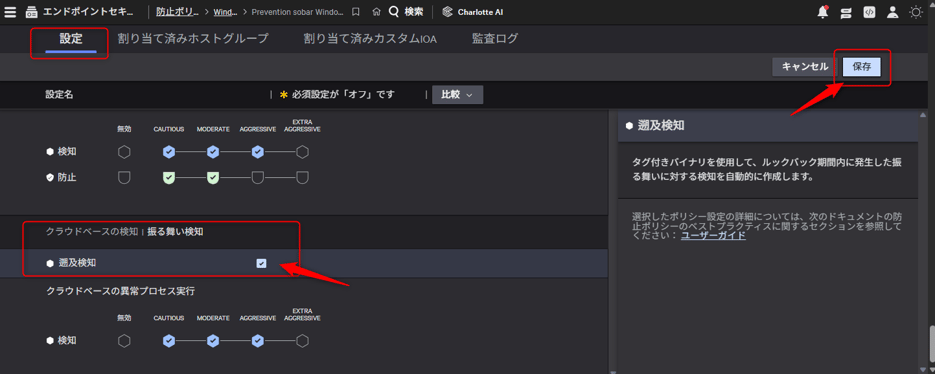Go to 防止ポリ... breadcrumb link
The width and height of the screenshot is (935, 374).
[178, 12]
